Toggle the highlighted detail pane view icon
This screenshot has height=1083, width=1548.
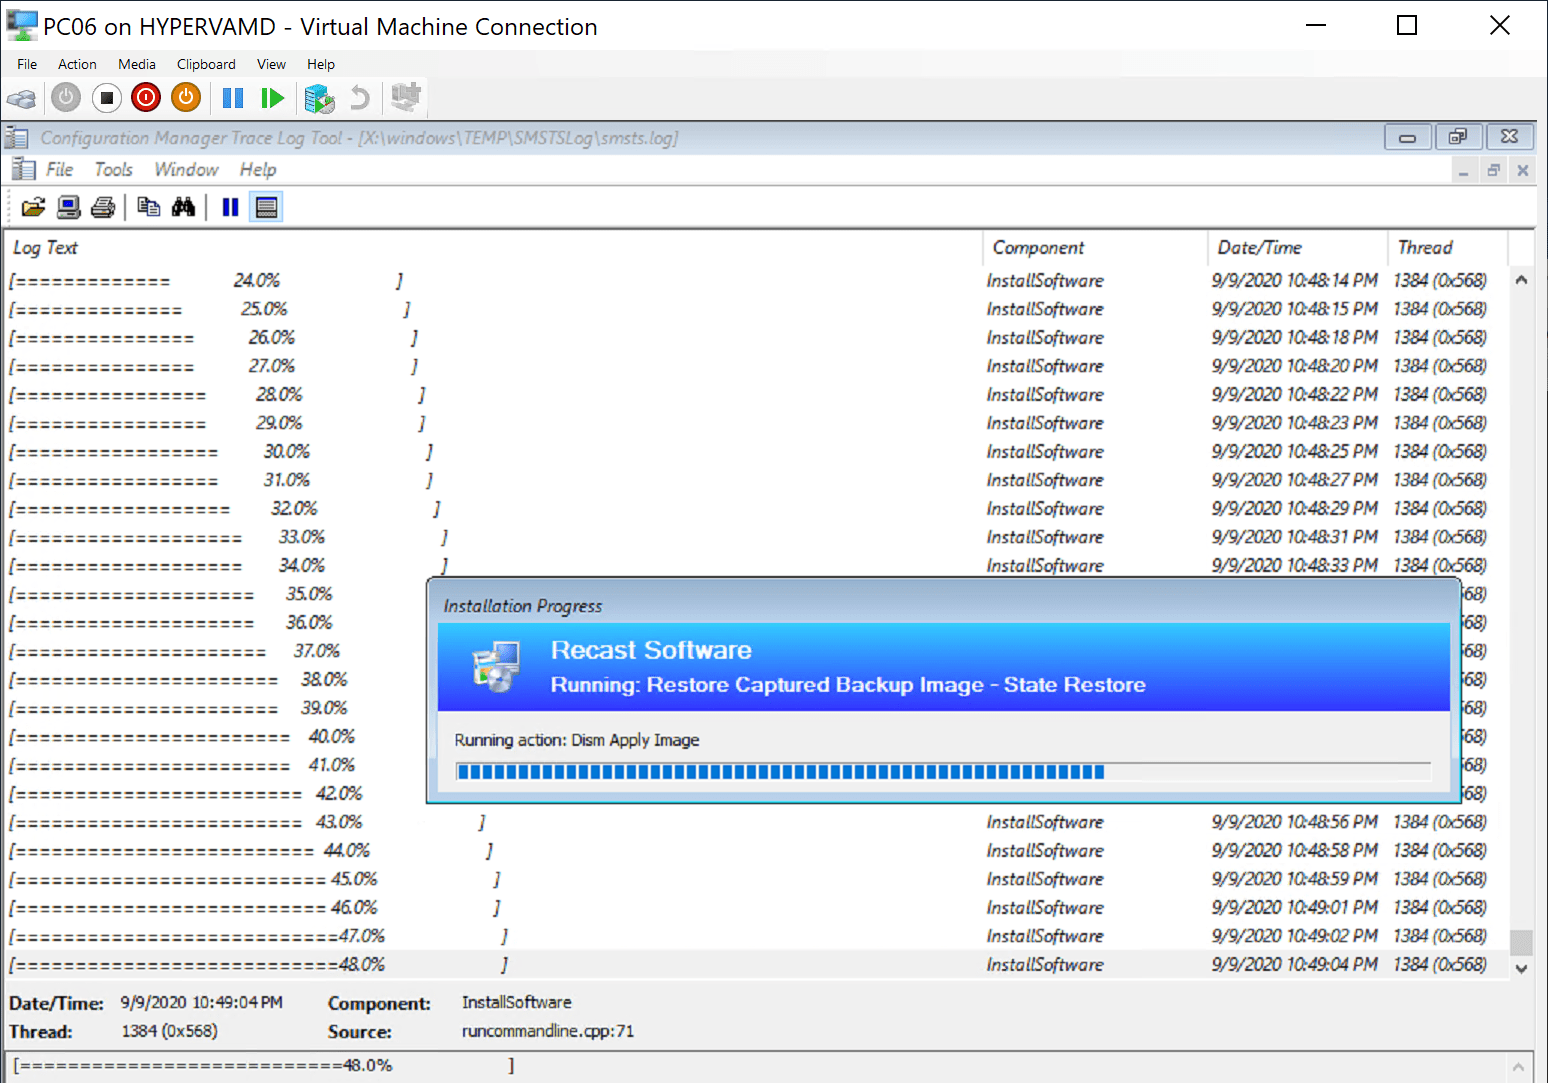pyautogui.click(x=265, y=206)
